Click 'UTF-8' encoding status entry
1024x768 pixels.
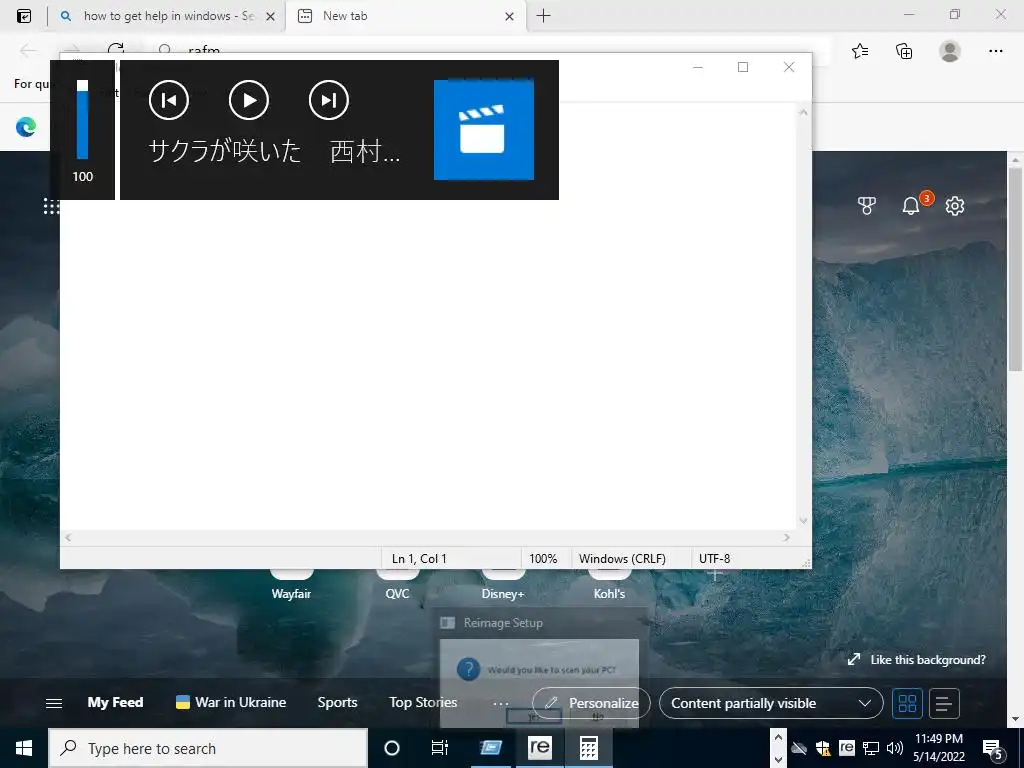714,558
